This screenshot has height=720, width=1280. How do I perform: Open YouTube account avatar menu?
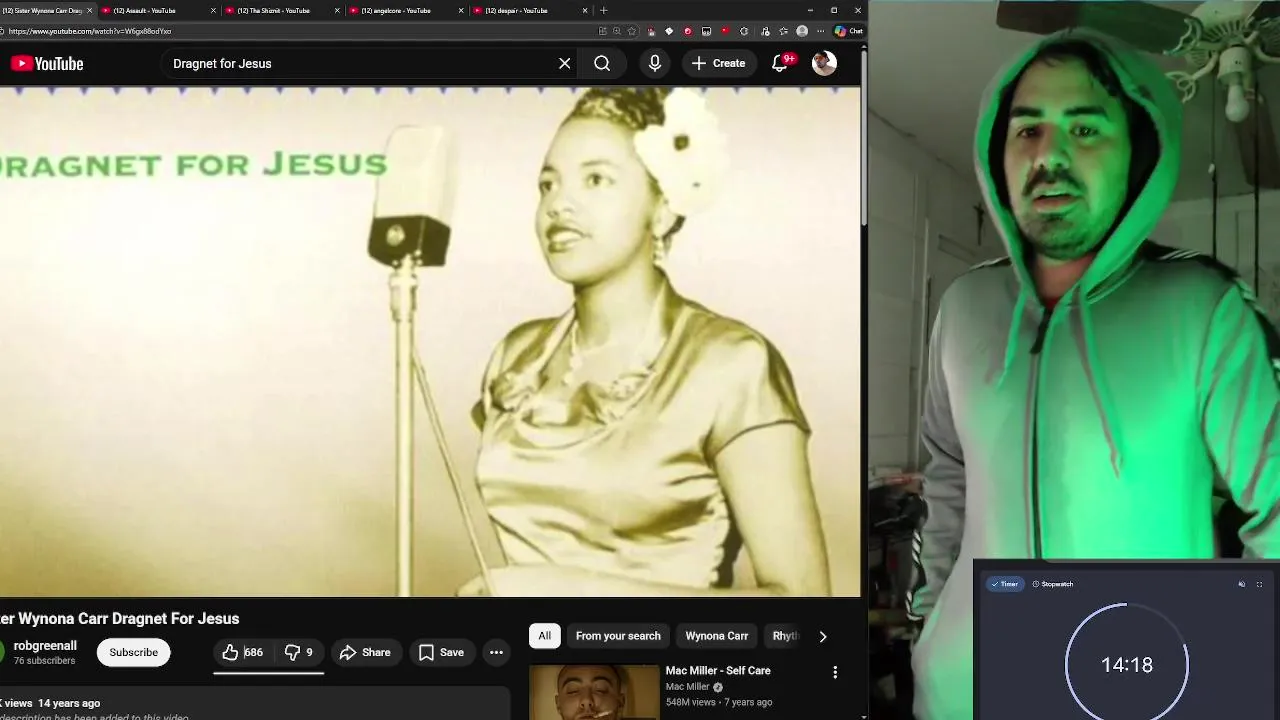824,63
